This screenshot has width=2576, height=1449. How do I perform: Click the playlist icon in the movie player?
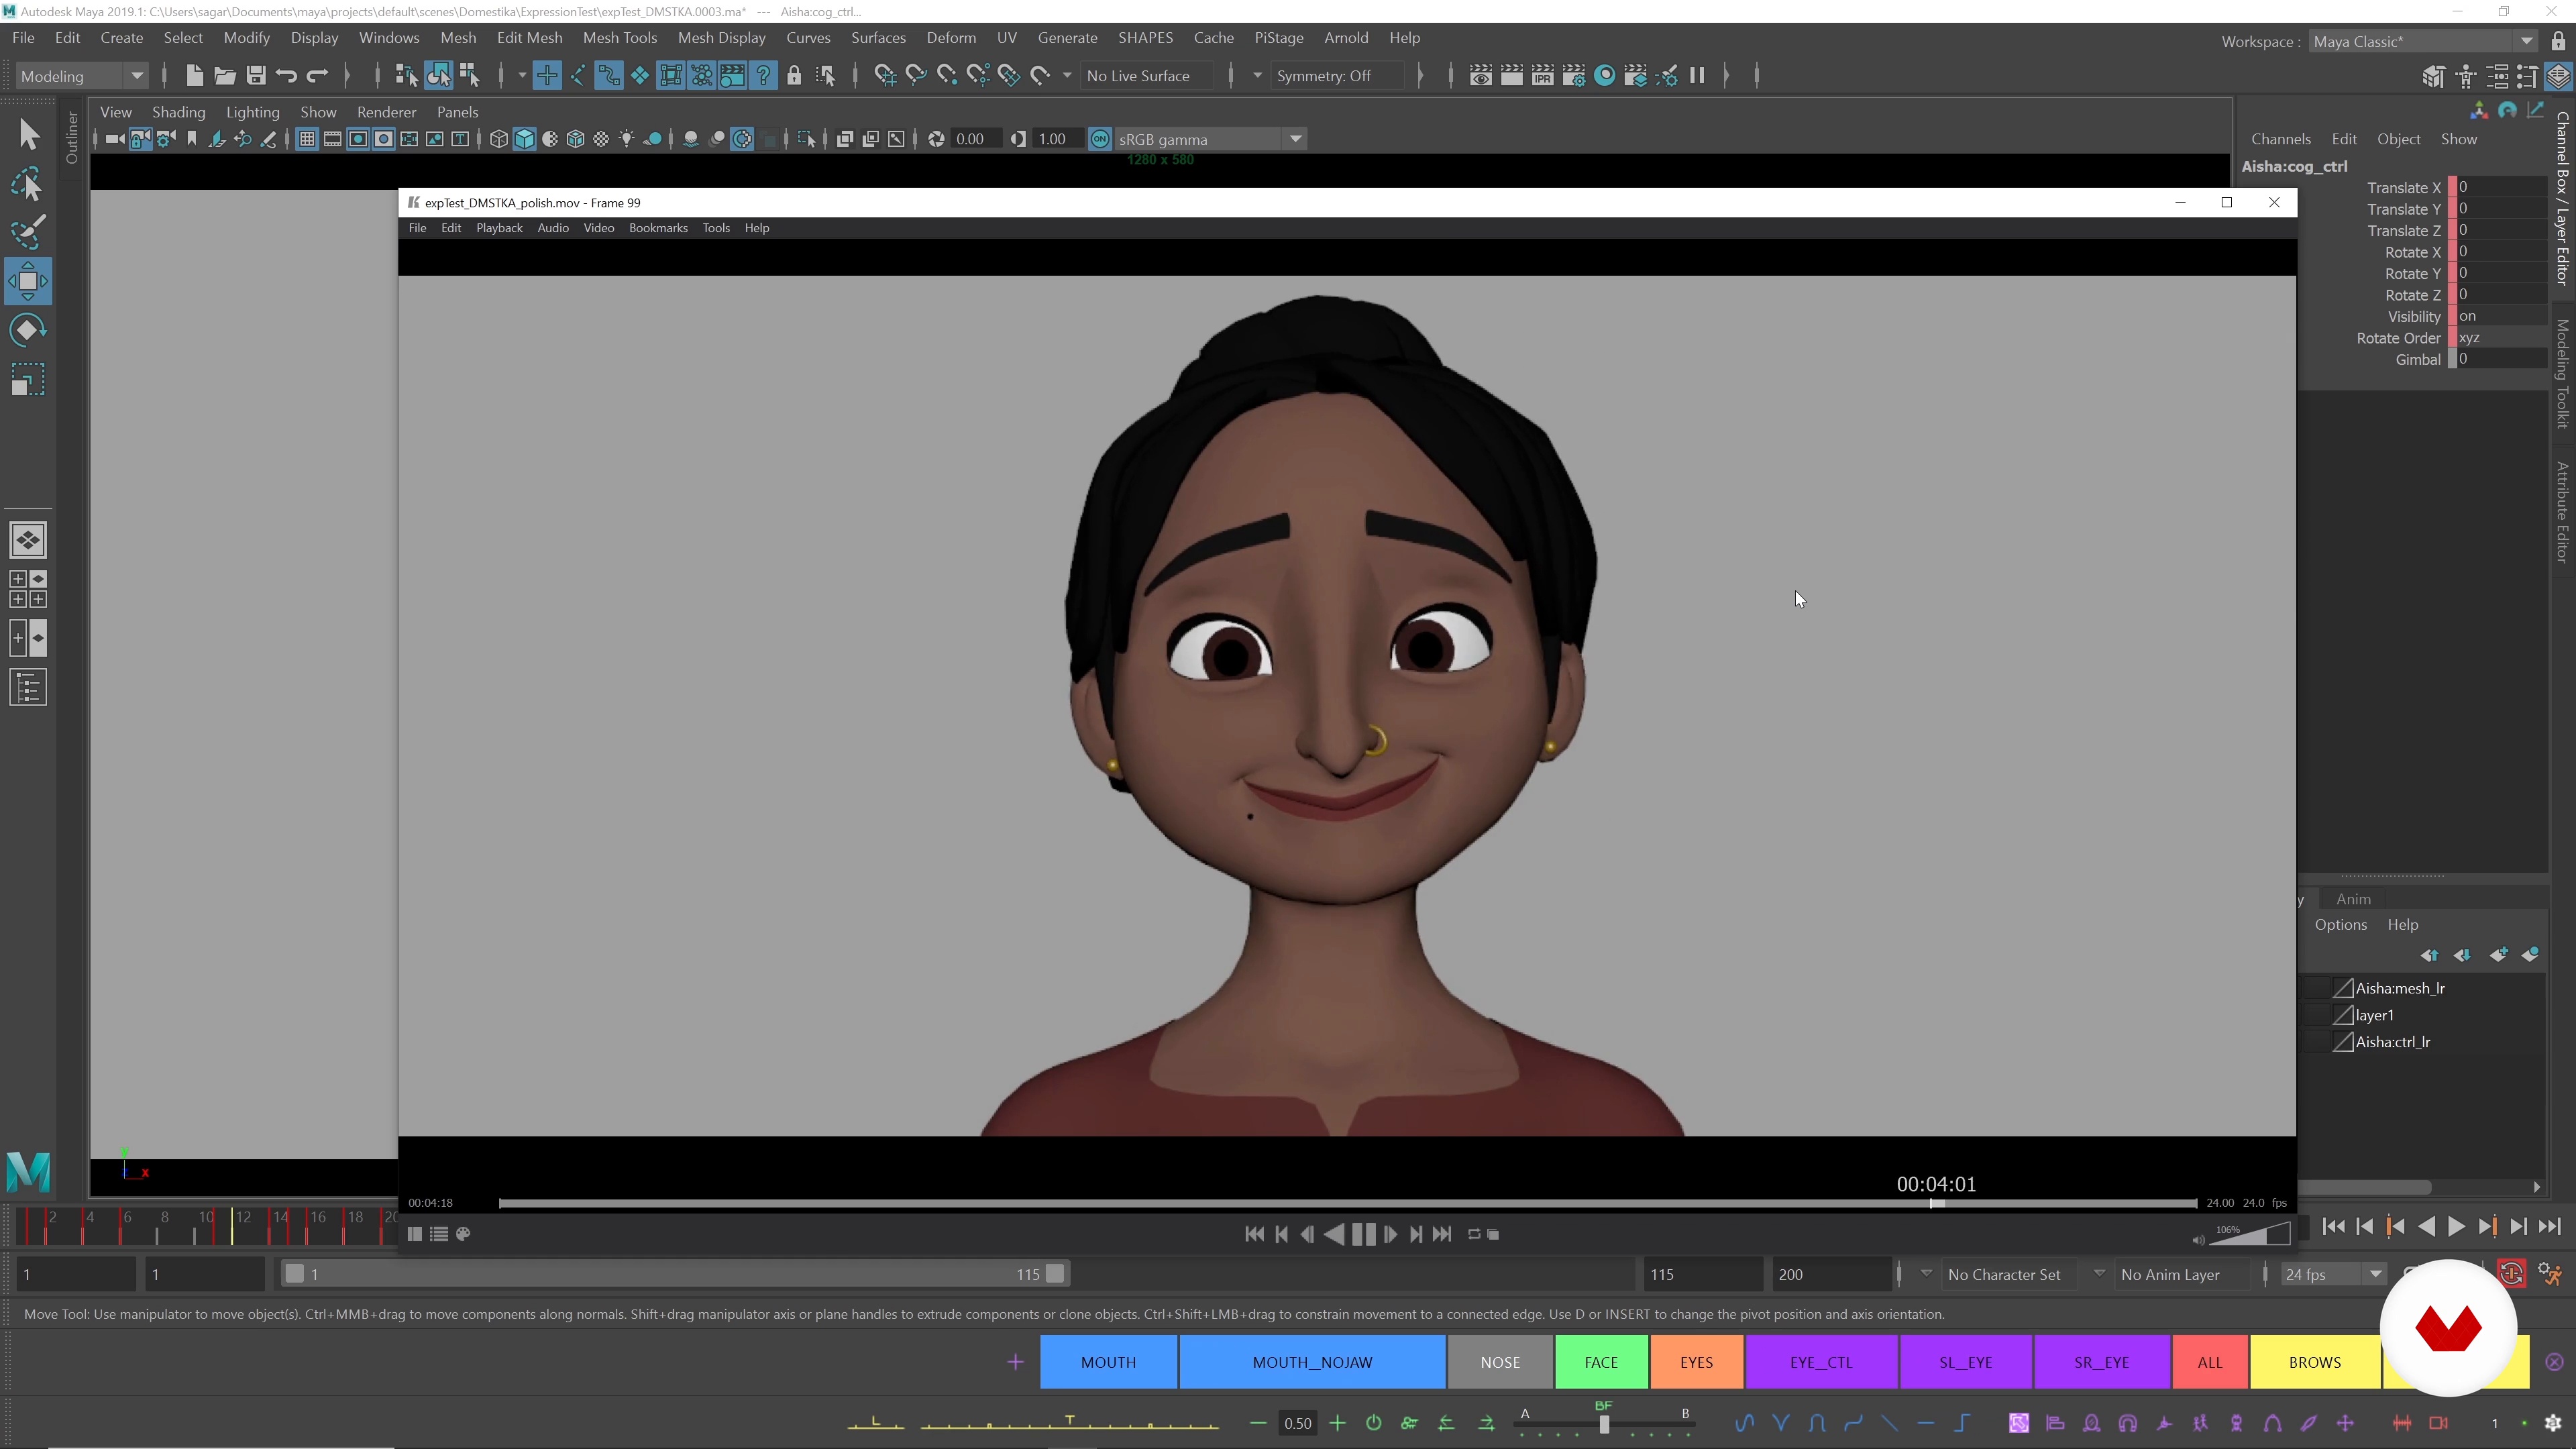click(x=439, y=1234)
